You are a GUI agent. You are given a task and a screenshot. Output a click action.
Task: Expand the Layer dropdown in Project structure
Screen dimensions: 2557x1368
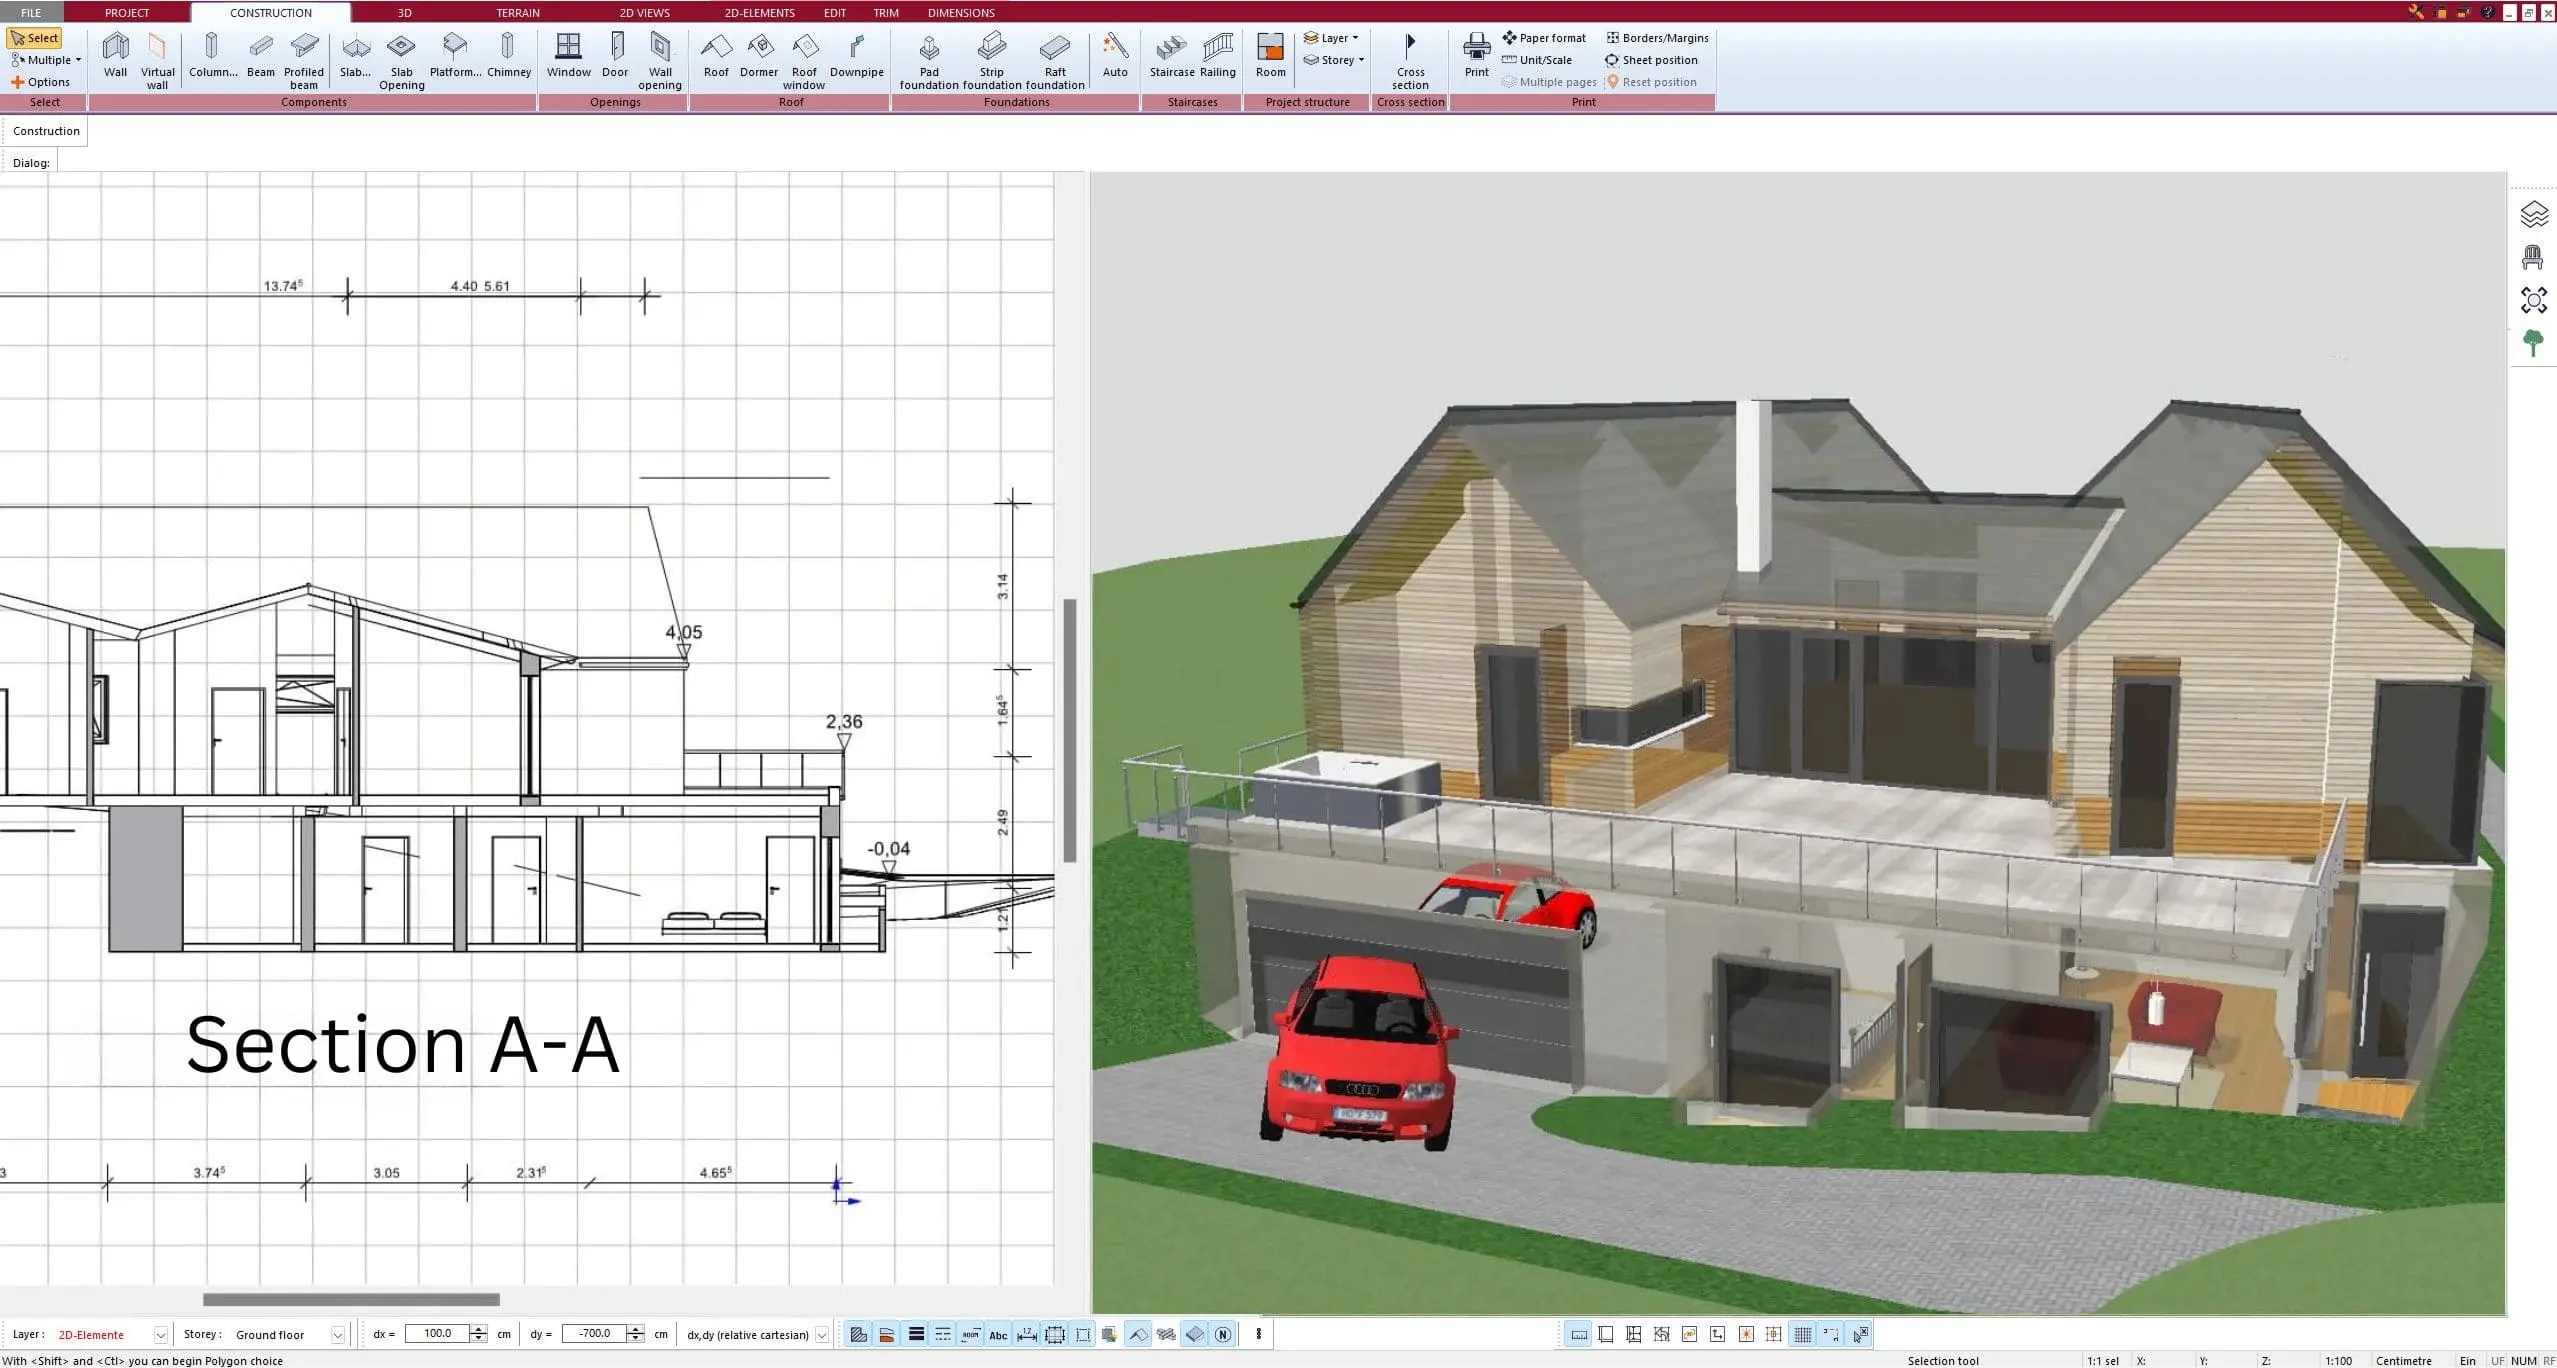coord(1331,38)
